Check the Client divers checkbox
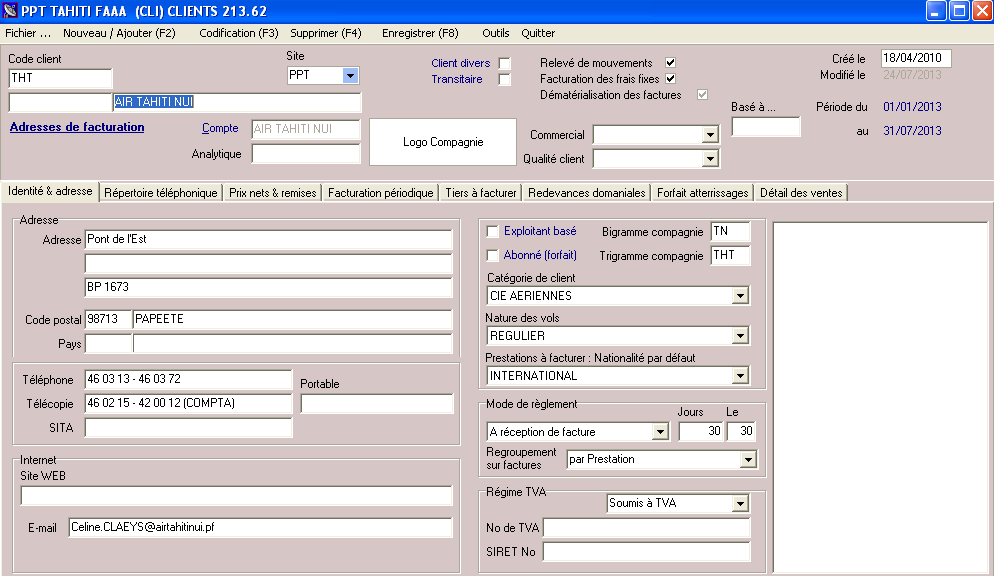The height and width of the screenshot is (576, 994). (504, 64)
